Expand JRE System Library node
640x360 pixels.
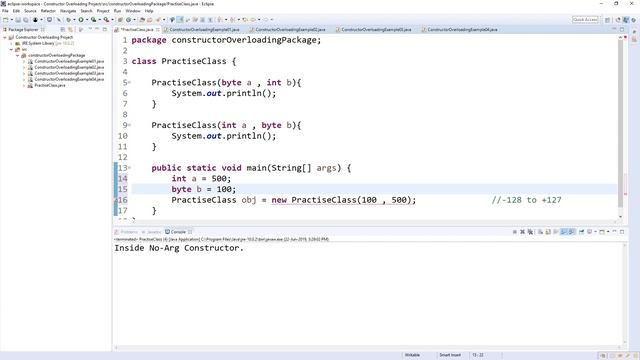click(11, 43)
